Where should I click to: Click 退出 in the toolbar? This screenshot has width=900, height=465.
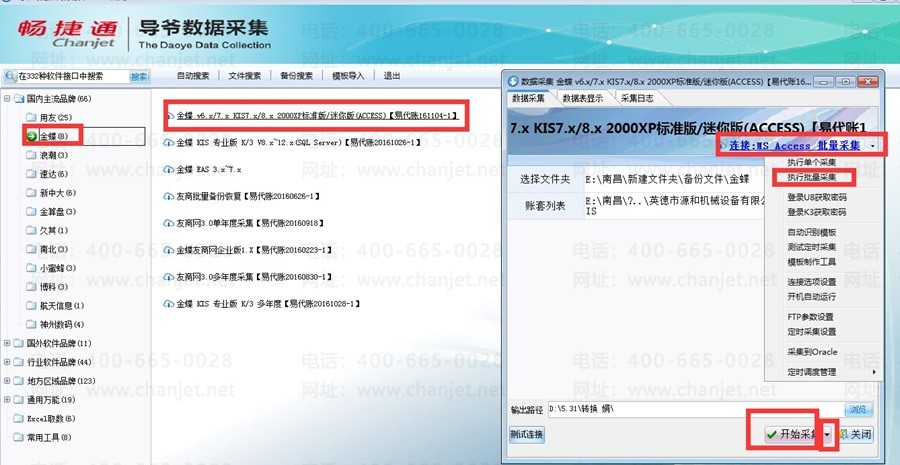coord(391,76)
